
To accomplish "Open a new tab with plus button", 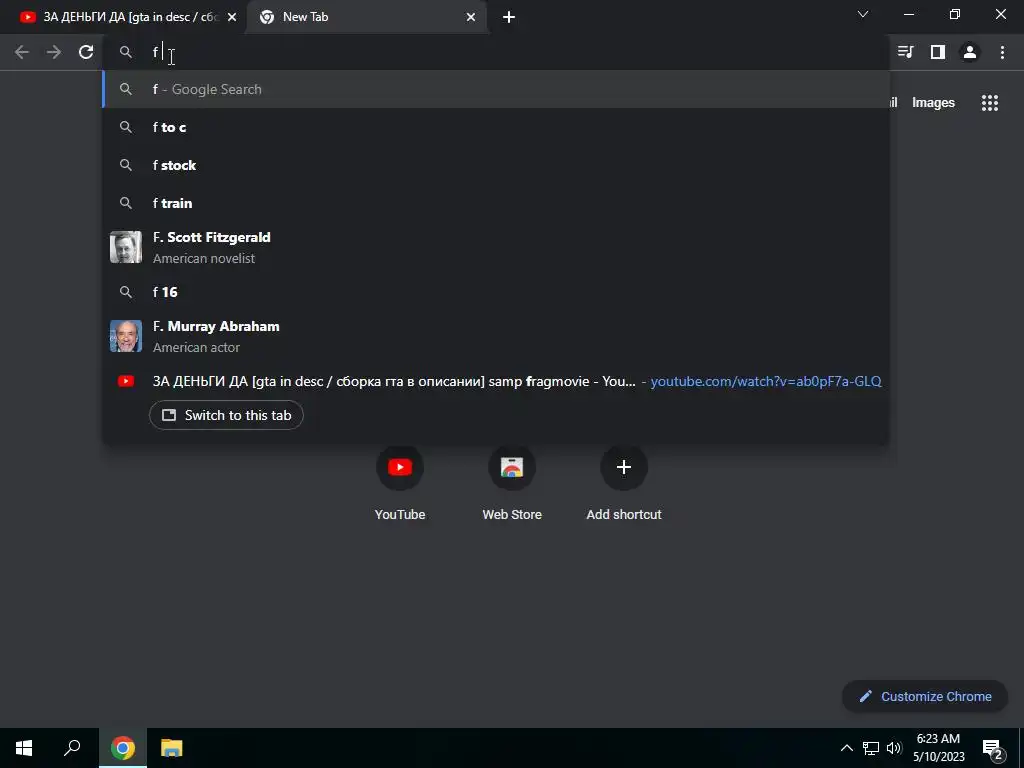I will pos(509,17).
